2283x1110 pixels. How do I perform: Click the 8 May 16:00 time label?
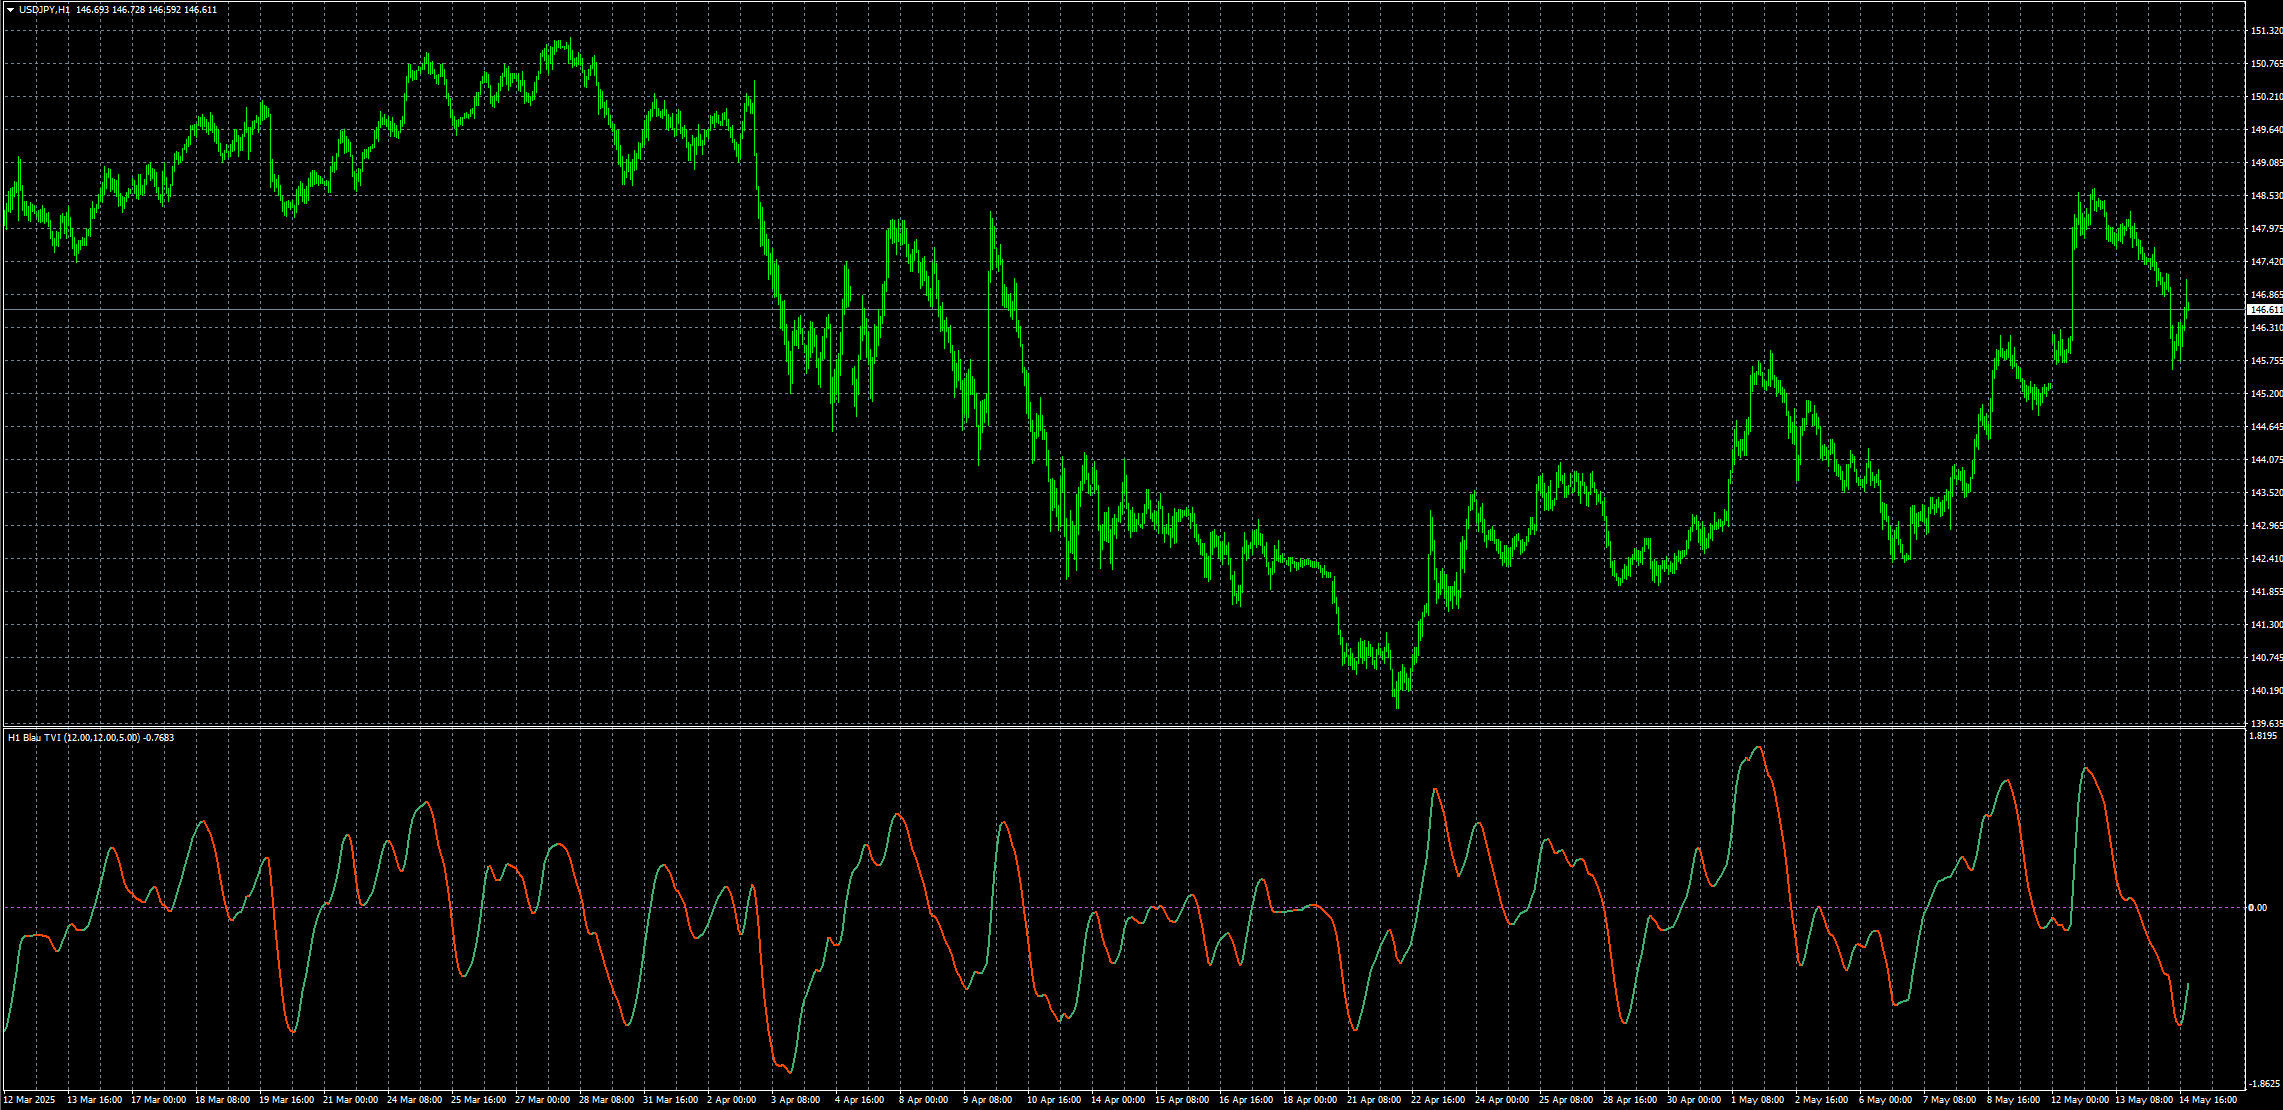(2014, 1100)
